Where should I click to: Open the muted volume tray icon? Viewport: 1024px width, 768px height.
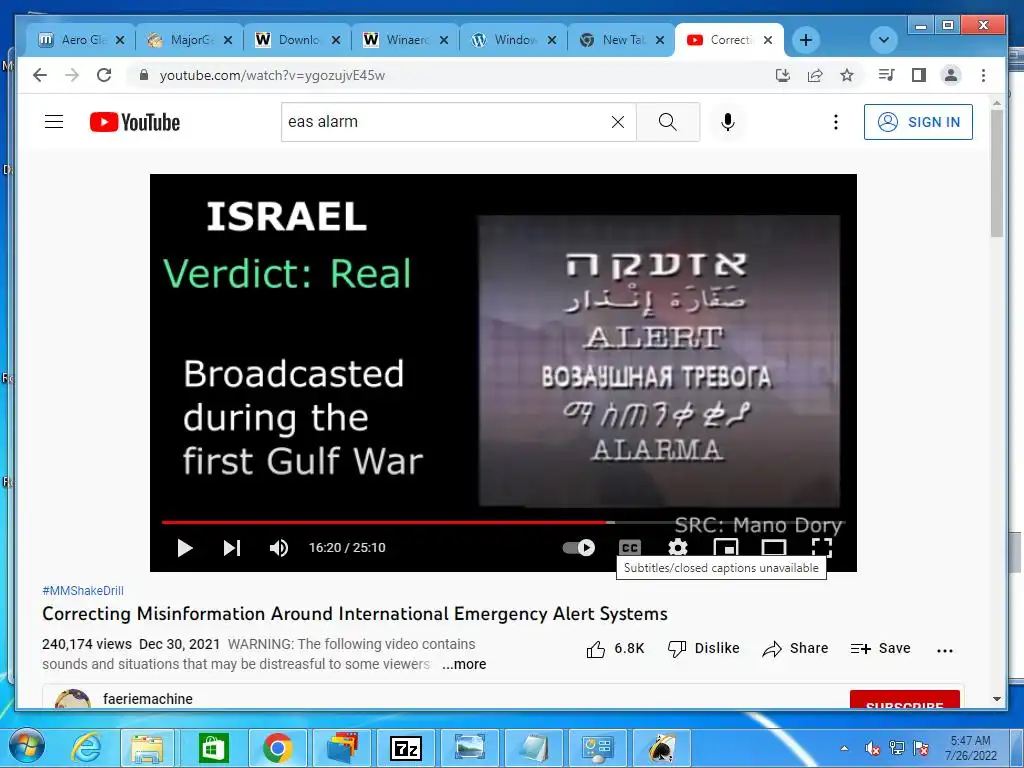(x=872, y=748)
